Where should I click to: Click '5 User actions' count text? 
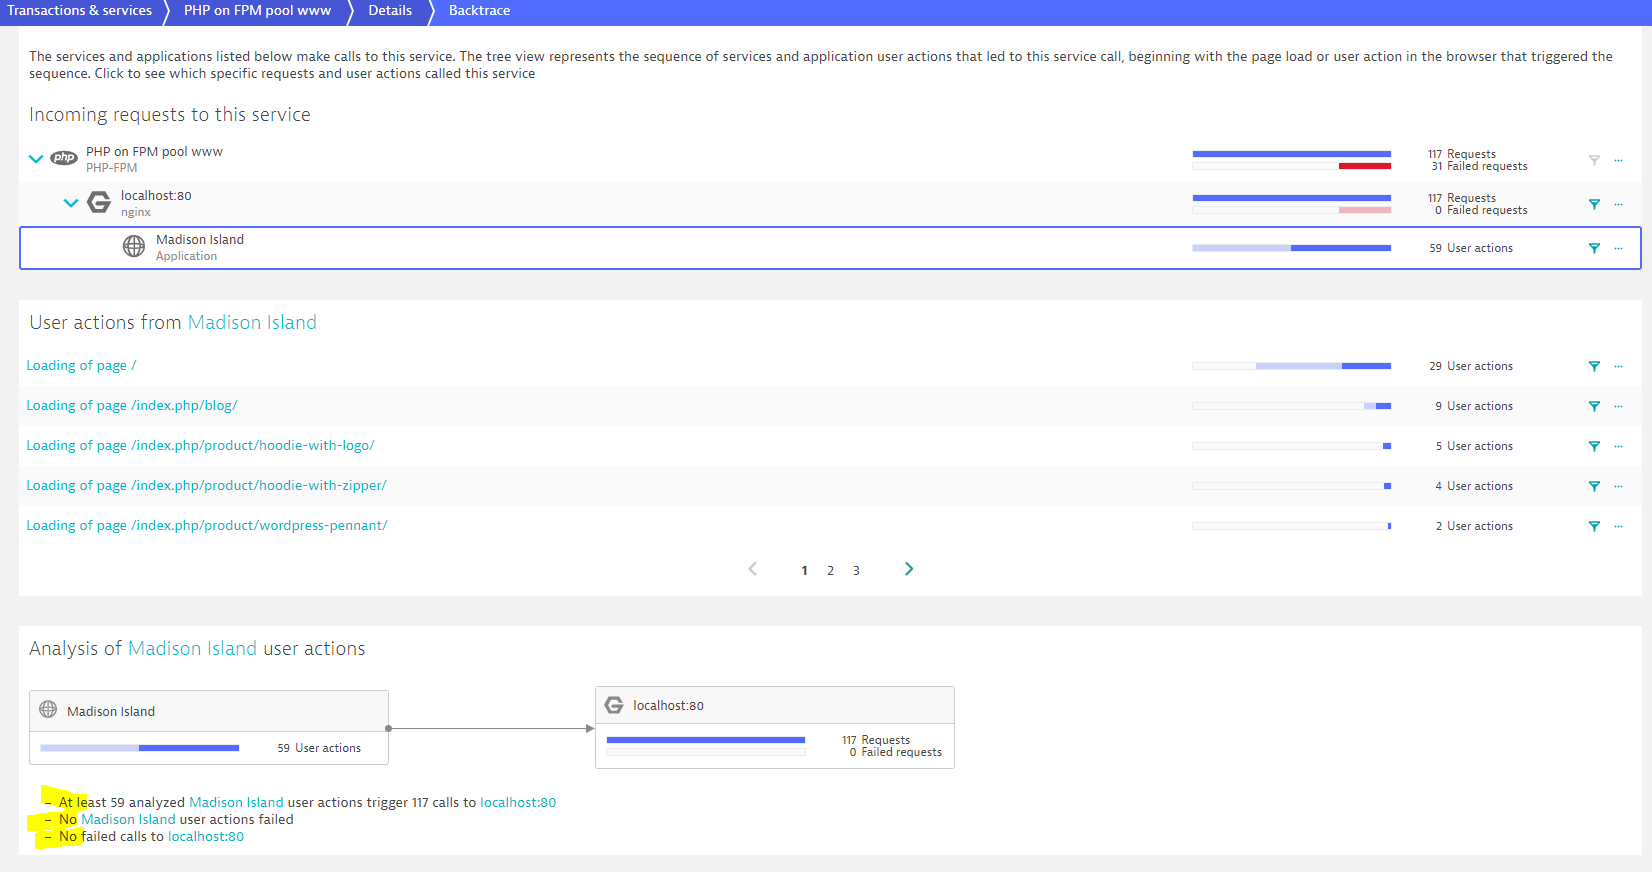(1474, 446)
